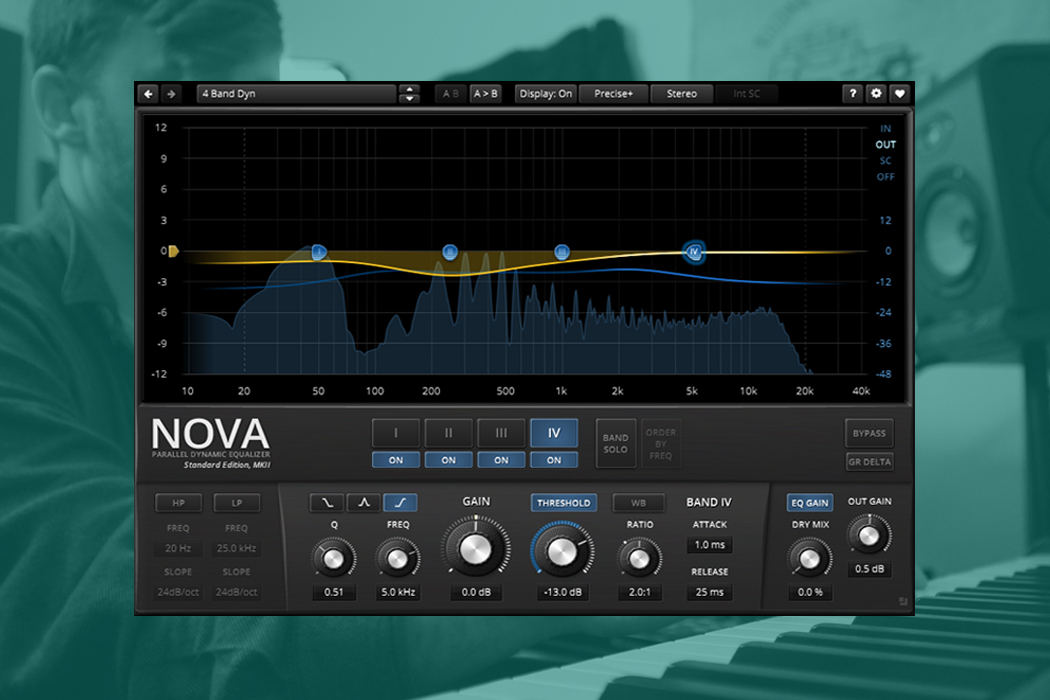Click ORDER BY FREQ button
This screenshot has width=1050, height=700.
click(661, 443)
